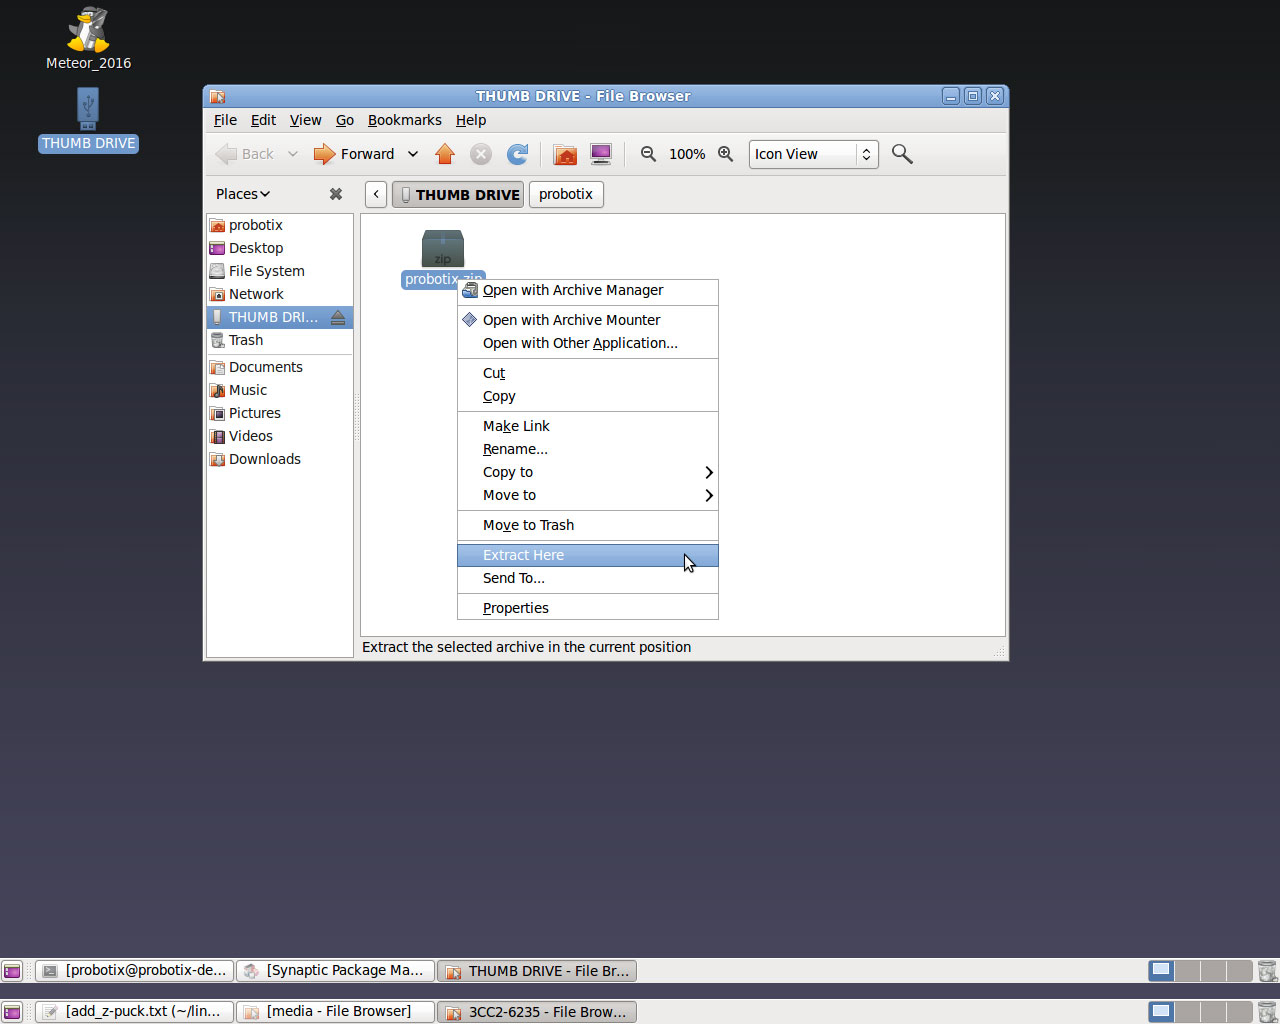Click the Computer toolbar icon
This screenshot has height=1024, width=1280.
[601, 154]
